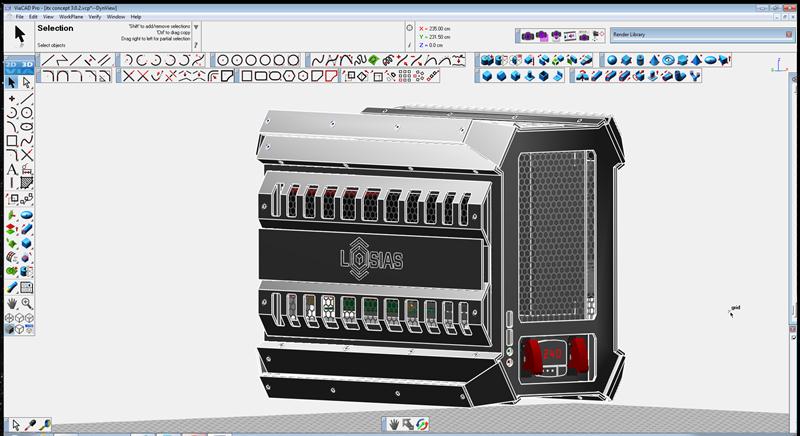Viewport: 800px width, 436px height.
Task: Switch to 2D mode toggle
Action: 12,65
